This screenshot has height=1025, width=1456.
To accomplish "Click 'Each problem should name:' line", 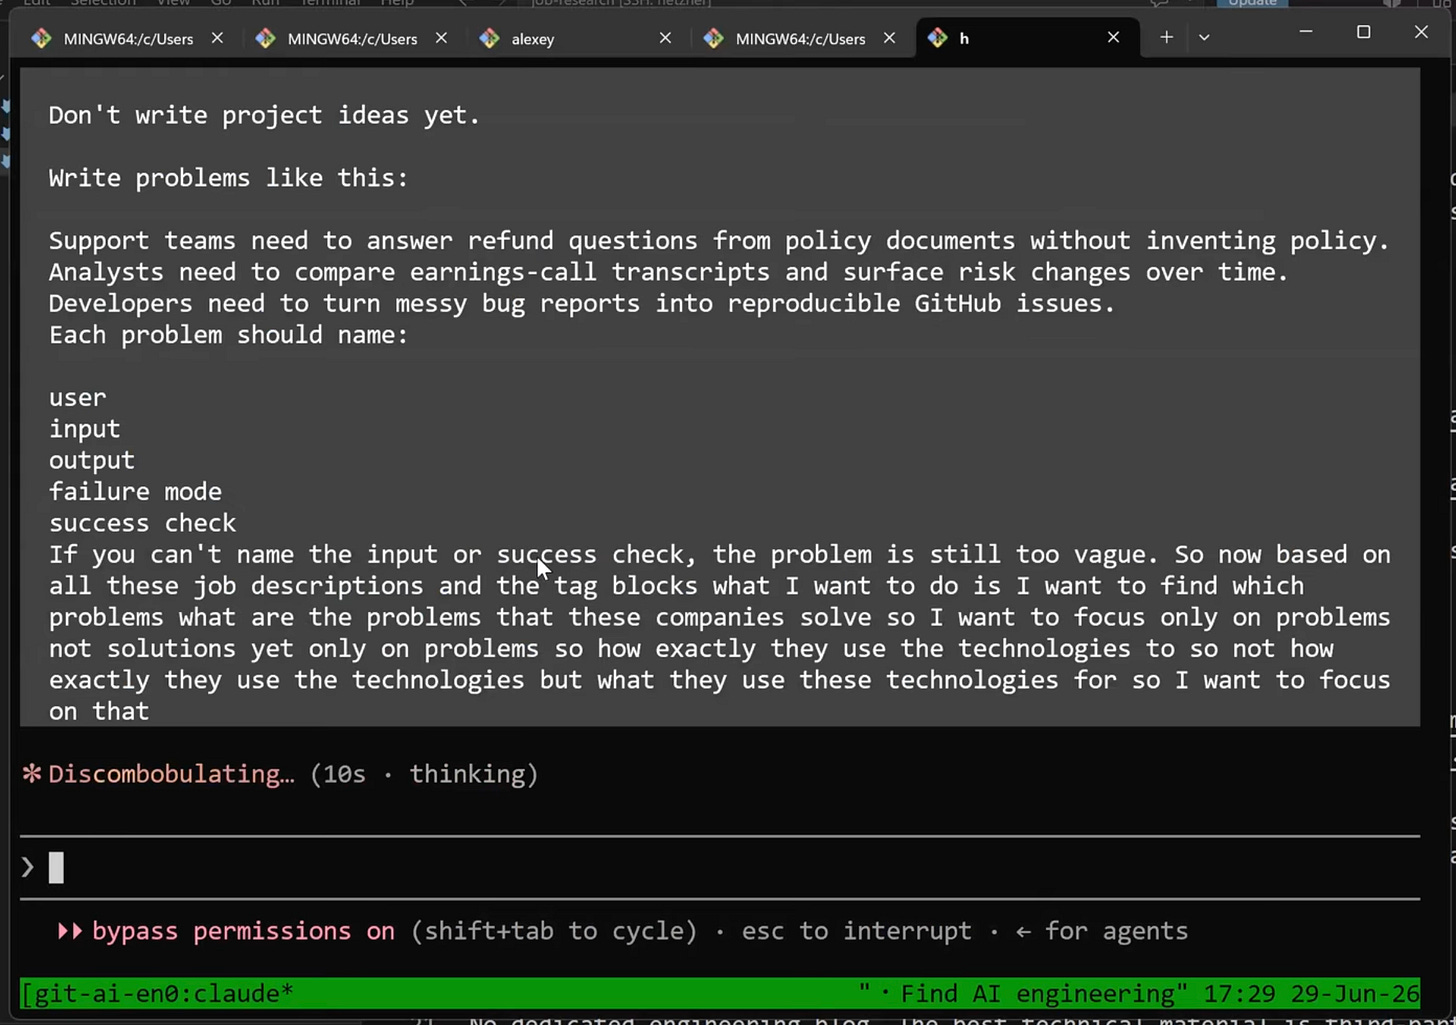I will click(228, 335).
